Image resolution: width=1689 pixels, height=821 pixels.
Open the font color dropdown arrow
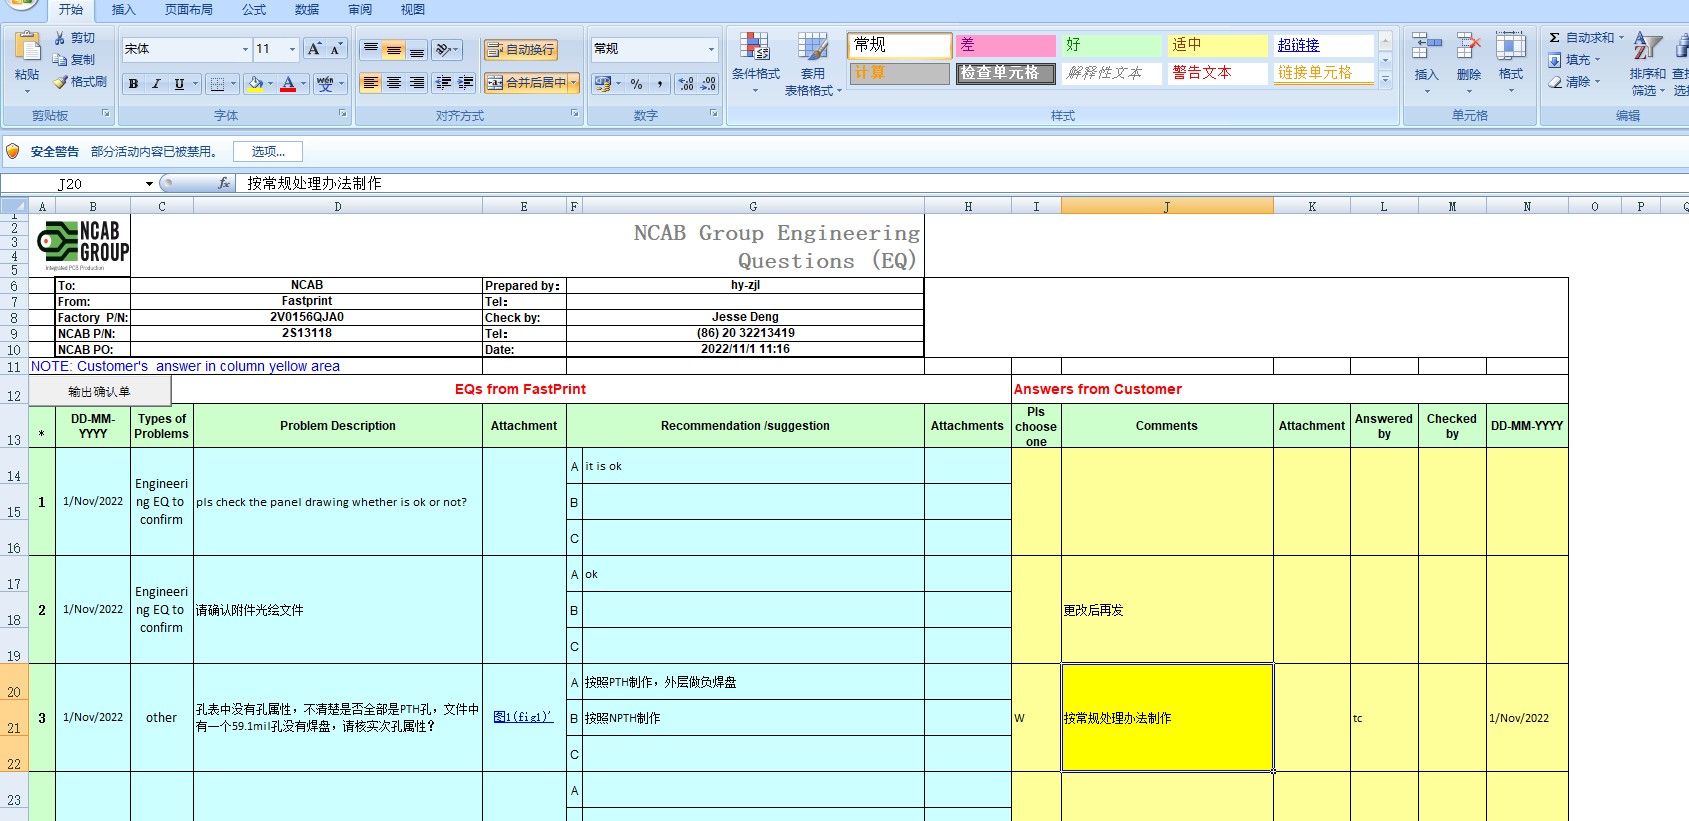303,84
